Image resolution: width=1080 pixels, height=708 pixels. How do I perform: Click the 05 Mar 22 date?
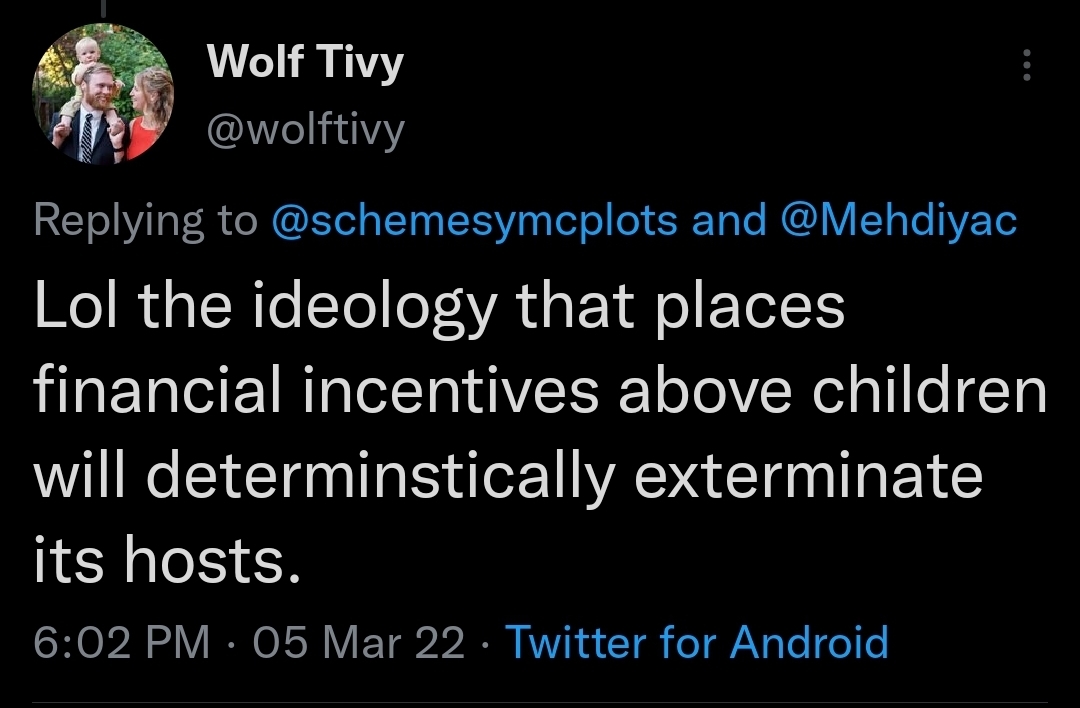tap(360, 641)
